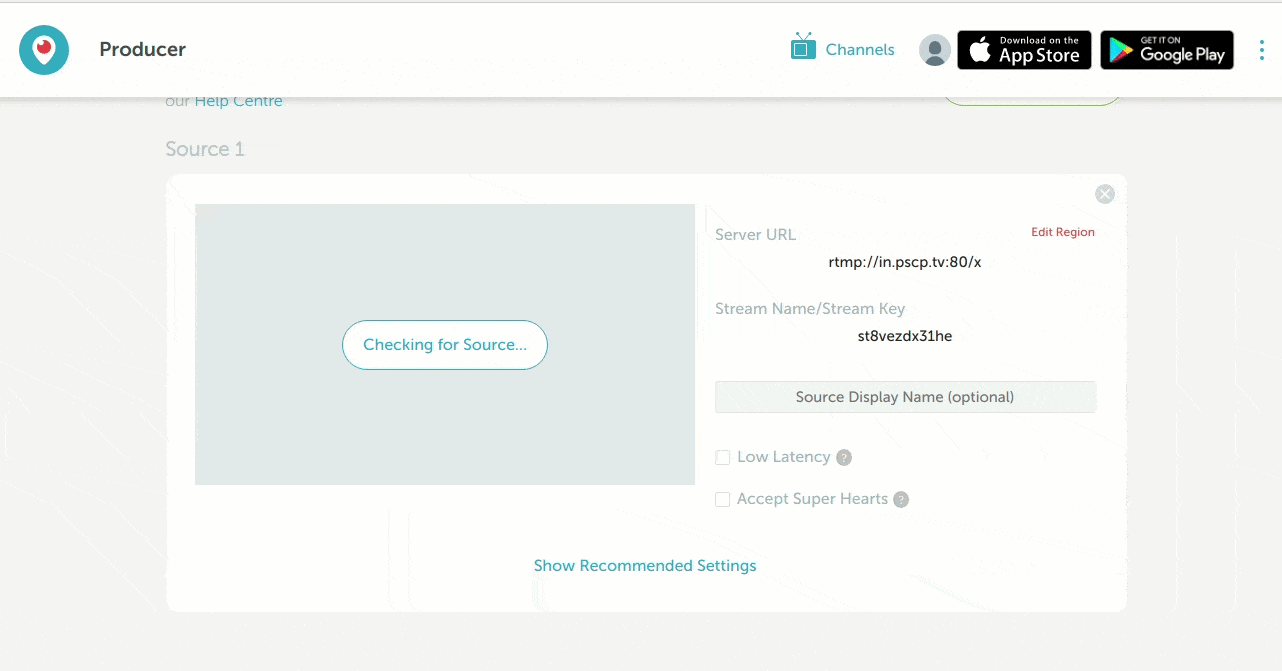Image resolution: width=1282 pixels, height=671 pixels.
Task: Download on the App Store button
Action: coord(1024,50)
